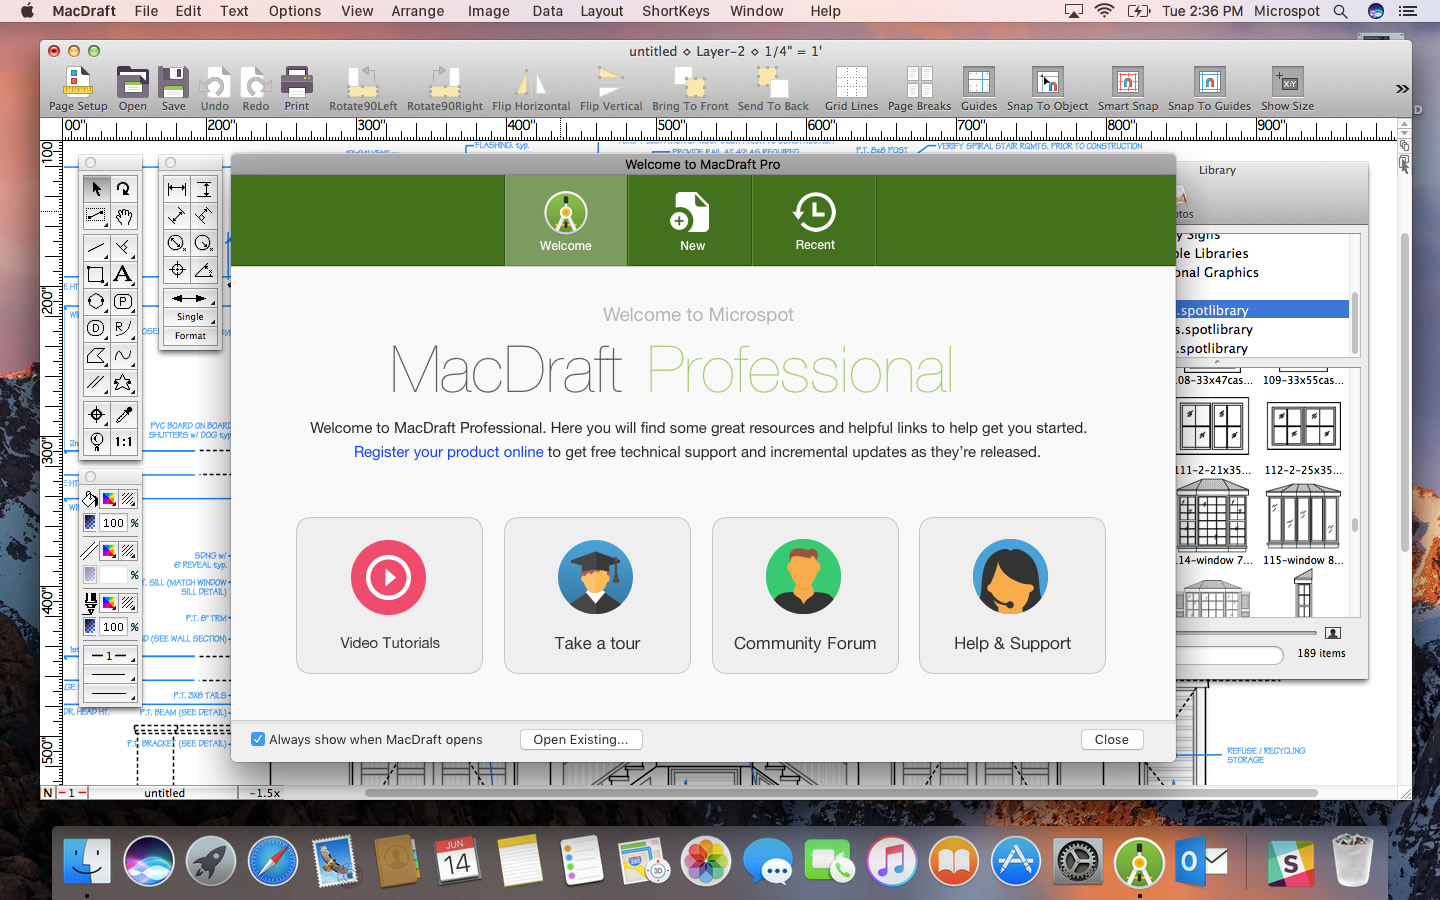Toggle Guides in the toolbar
This screenshot has width=1440, height=900.
tap(979, 89)
